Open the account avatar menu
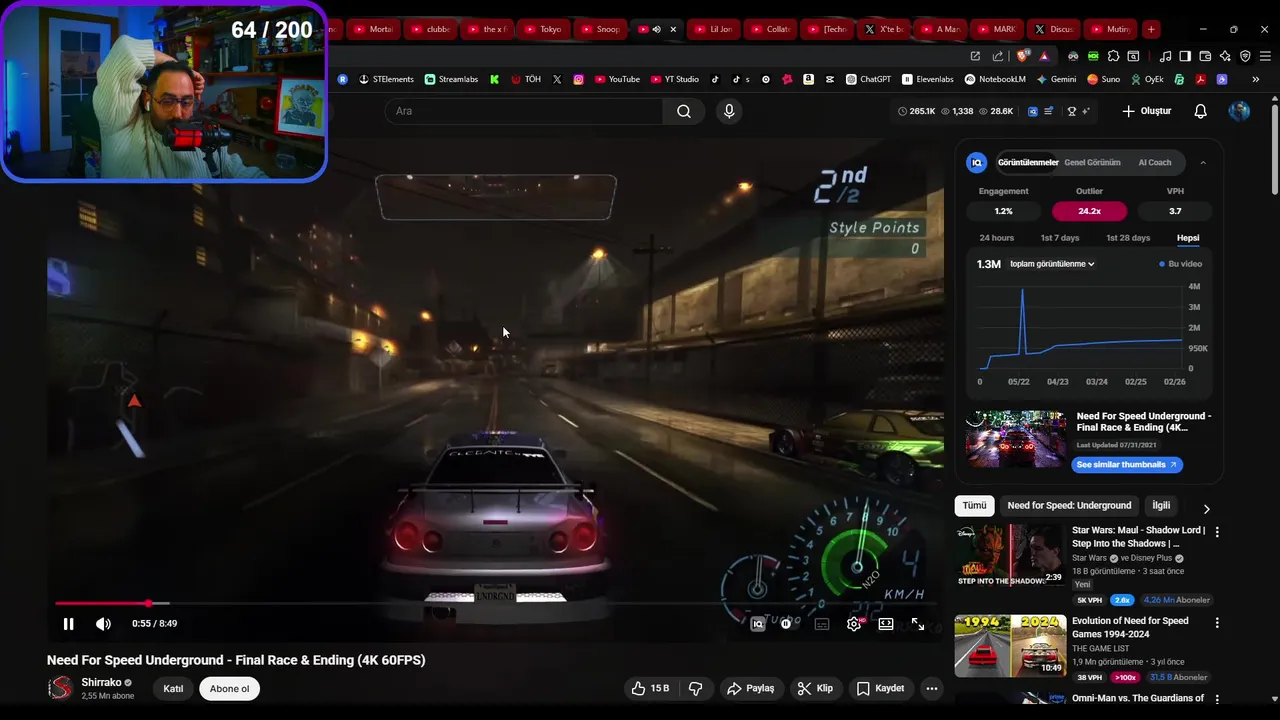The width and height of the screenshot is (1280, 720). pos(1239,111)
